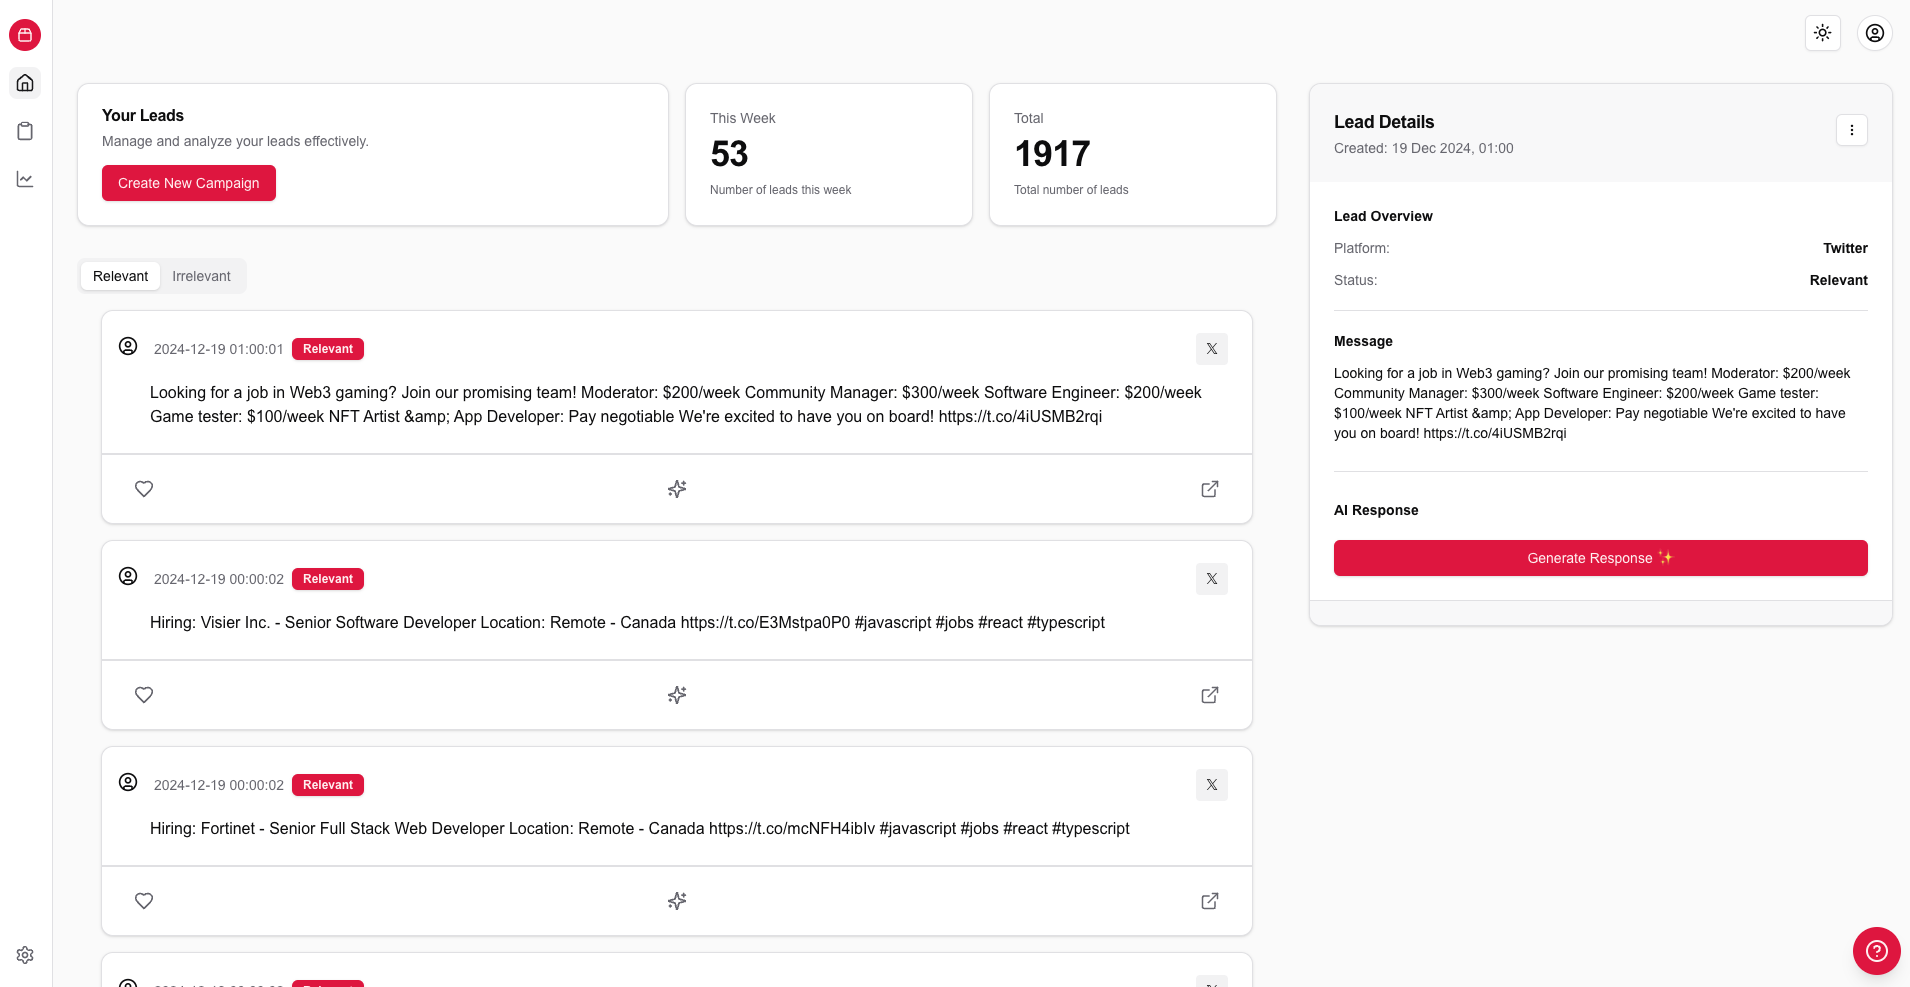The width and height of the screenshot is (1910, 987).
Task: Toggle light/dark theme sun icon
Action: tap(1822, 33)
